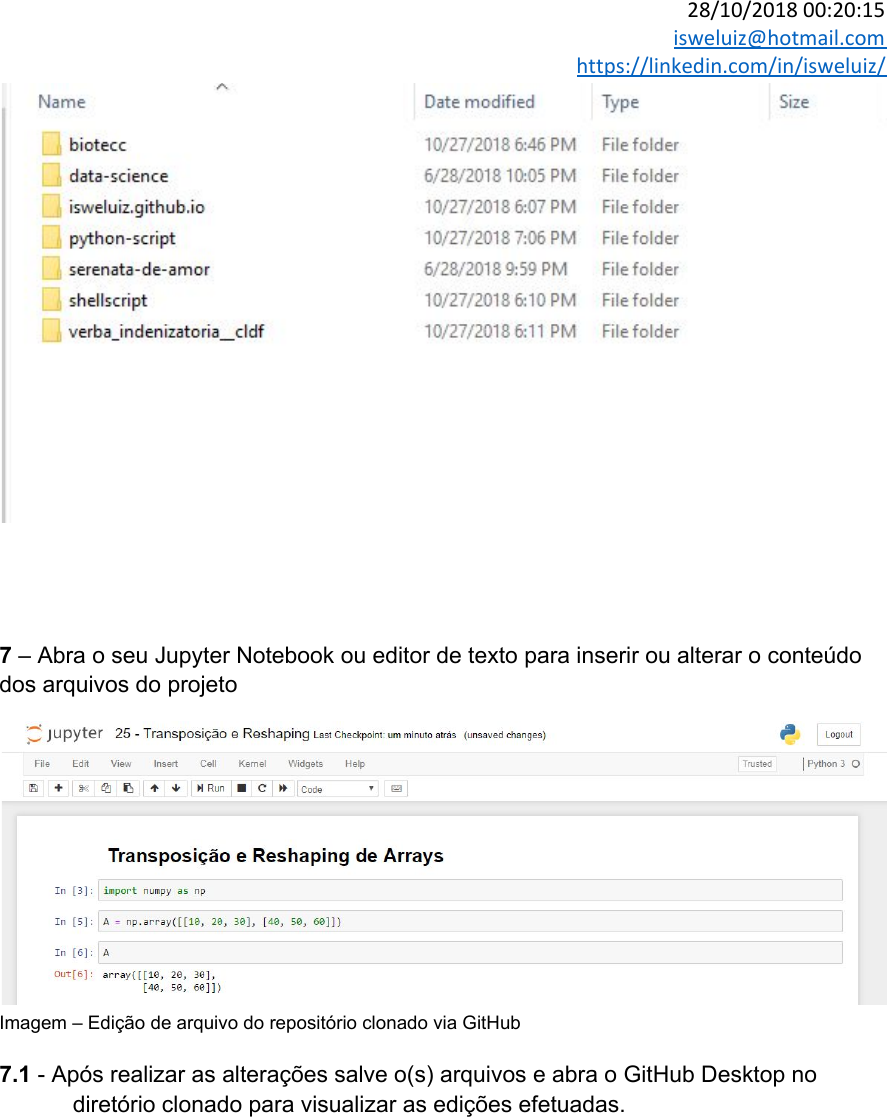
Task: Insert cell below with the plus icon
Action: (x=58, y=788)
